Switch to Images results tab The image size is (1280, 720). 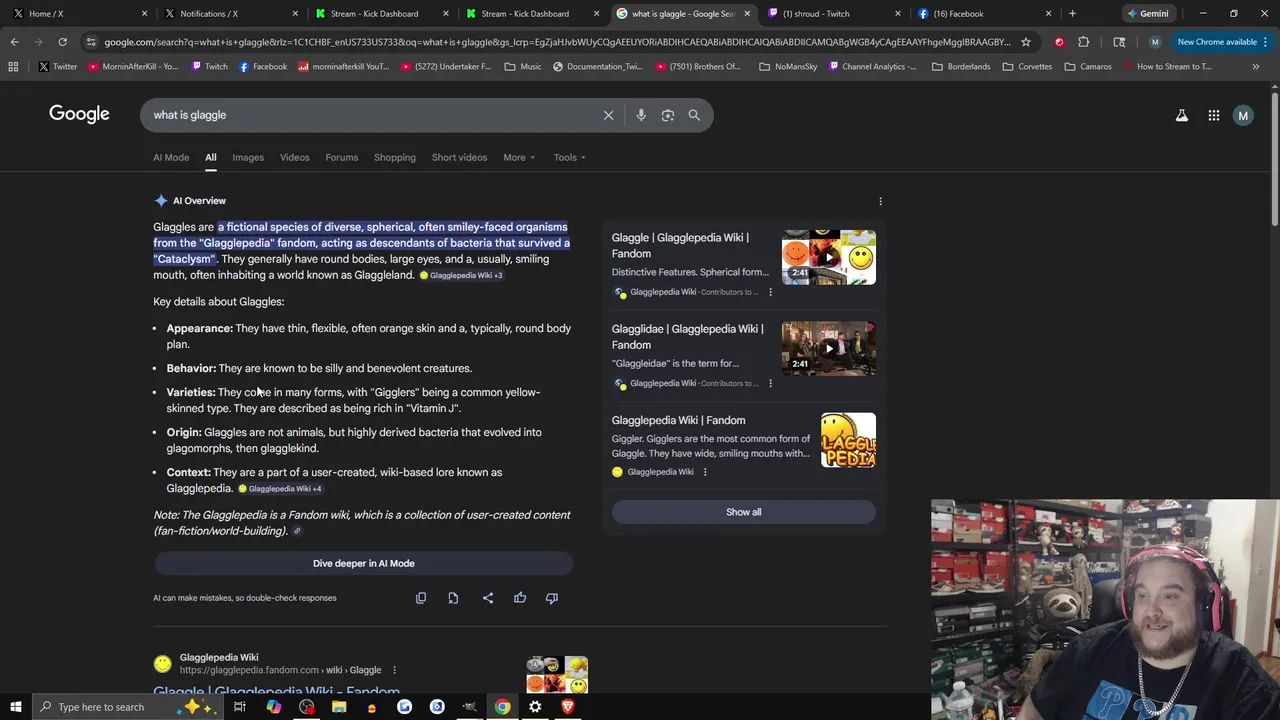[248, 157]
